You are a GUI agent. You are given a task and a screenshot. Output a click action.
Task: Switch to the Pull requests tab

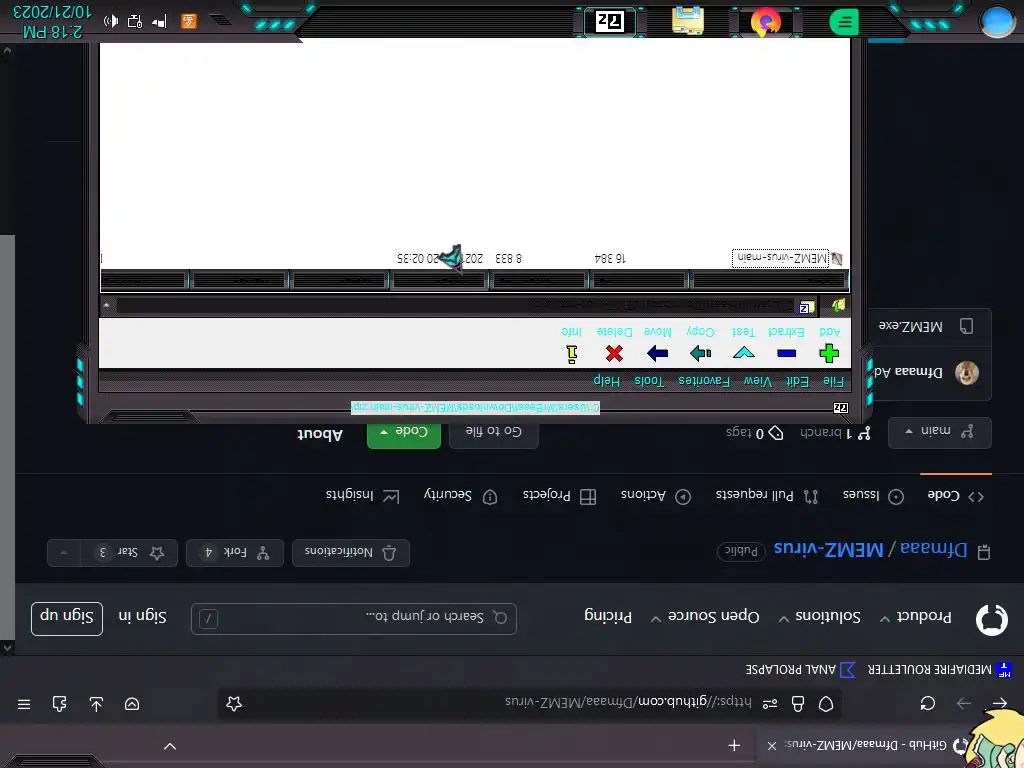[x=766, y=496]
